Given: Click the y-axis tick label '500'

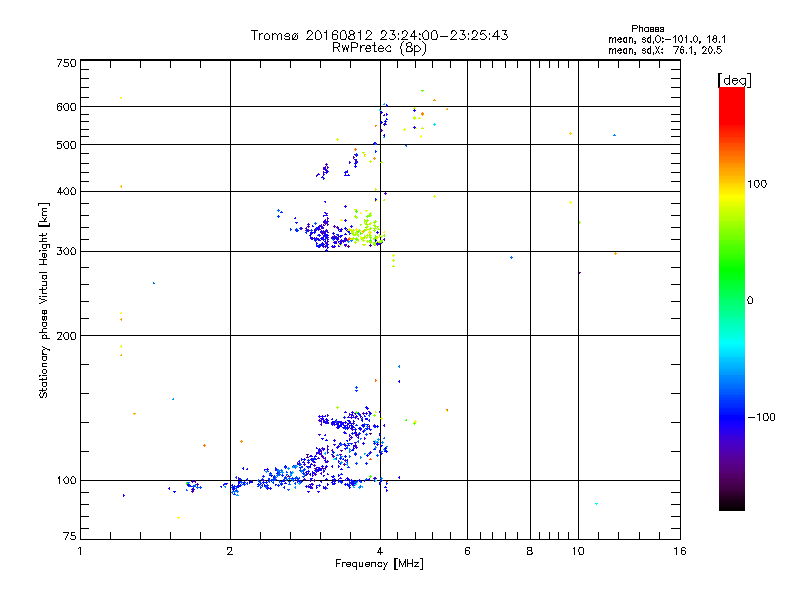Looking at the screenshot, I should point(66,145).
